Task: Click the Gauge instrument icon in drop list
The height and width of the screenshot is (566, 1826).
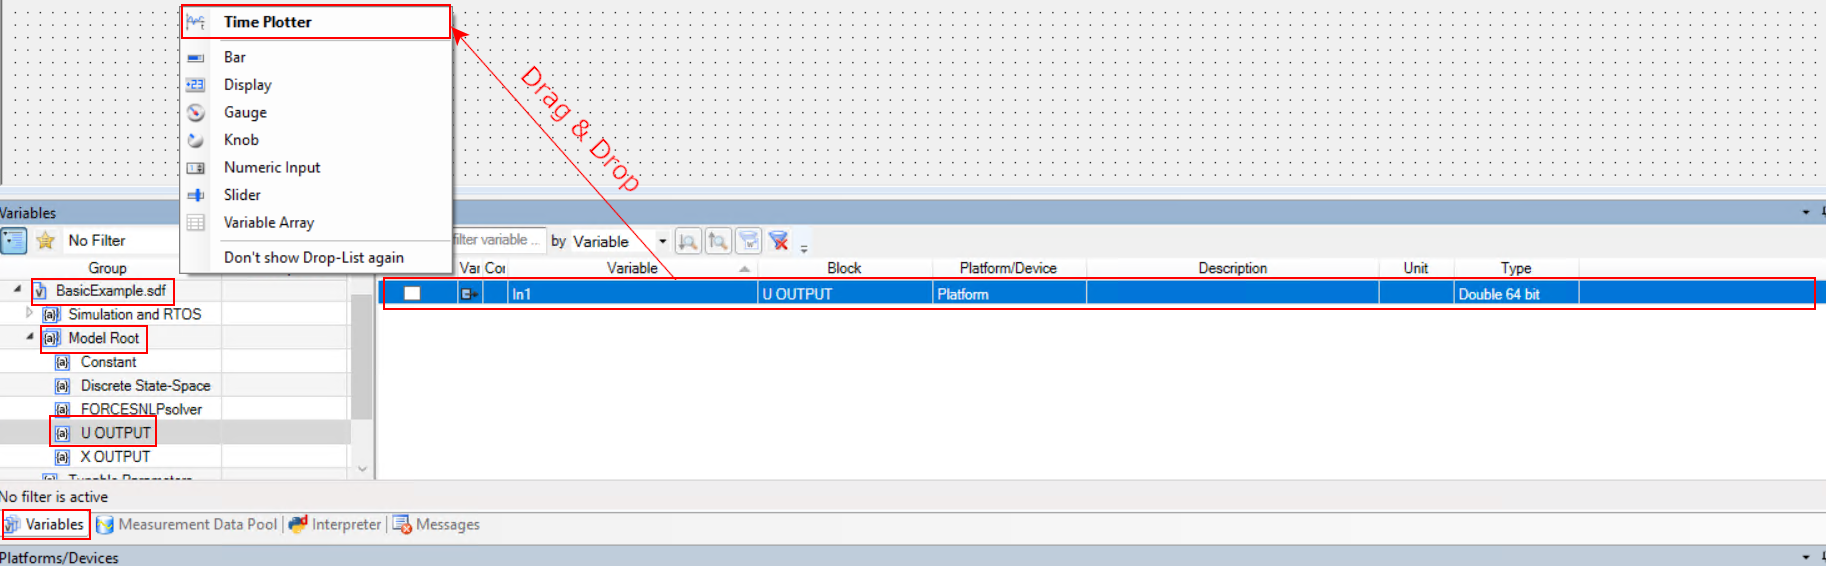Action: pos(196,113)
